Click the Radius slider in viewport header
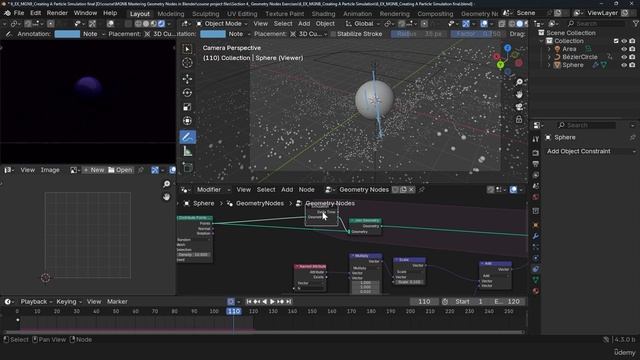Viewport: 640px width, 360px height. 419,34
